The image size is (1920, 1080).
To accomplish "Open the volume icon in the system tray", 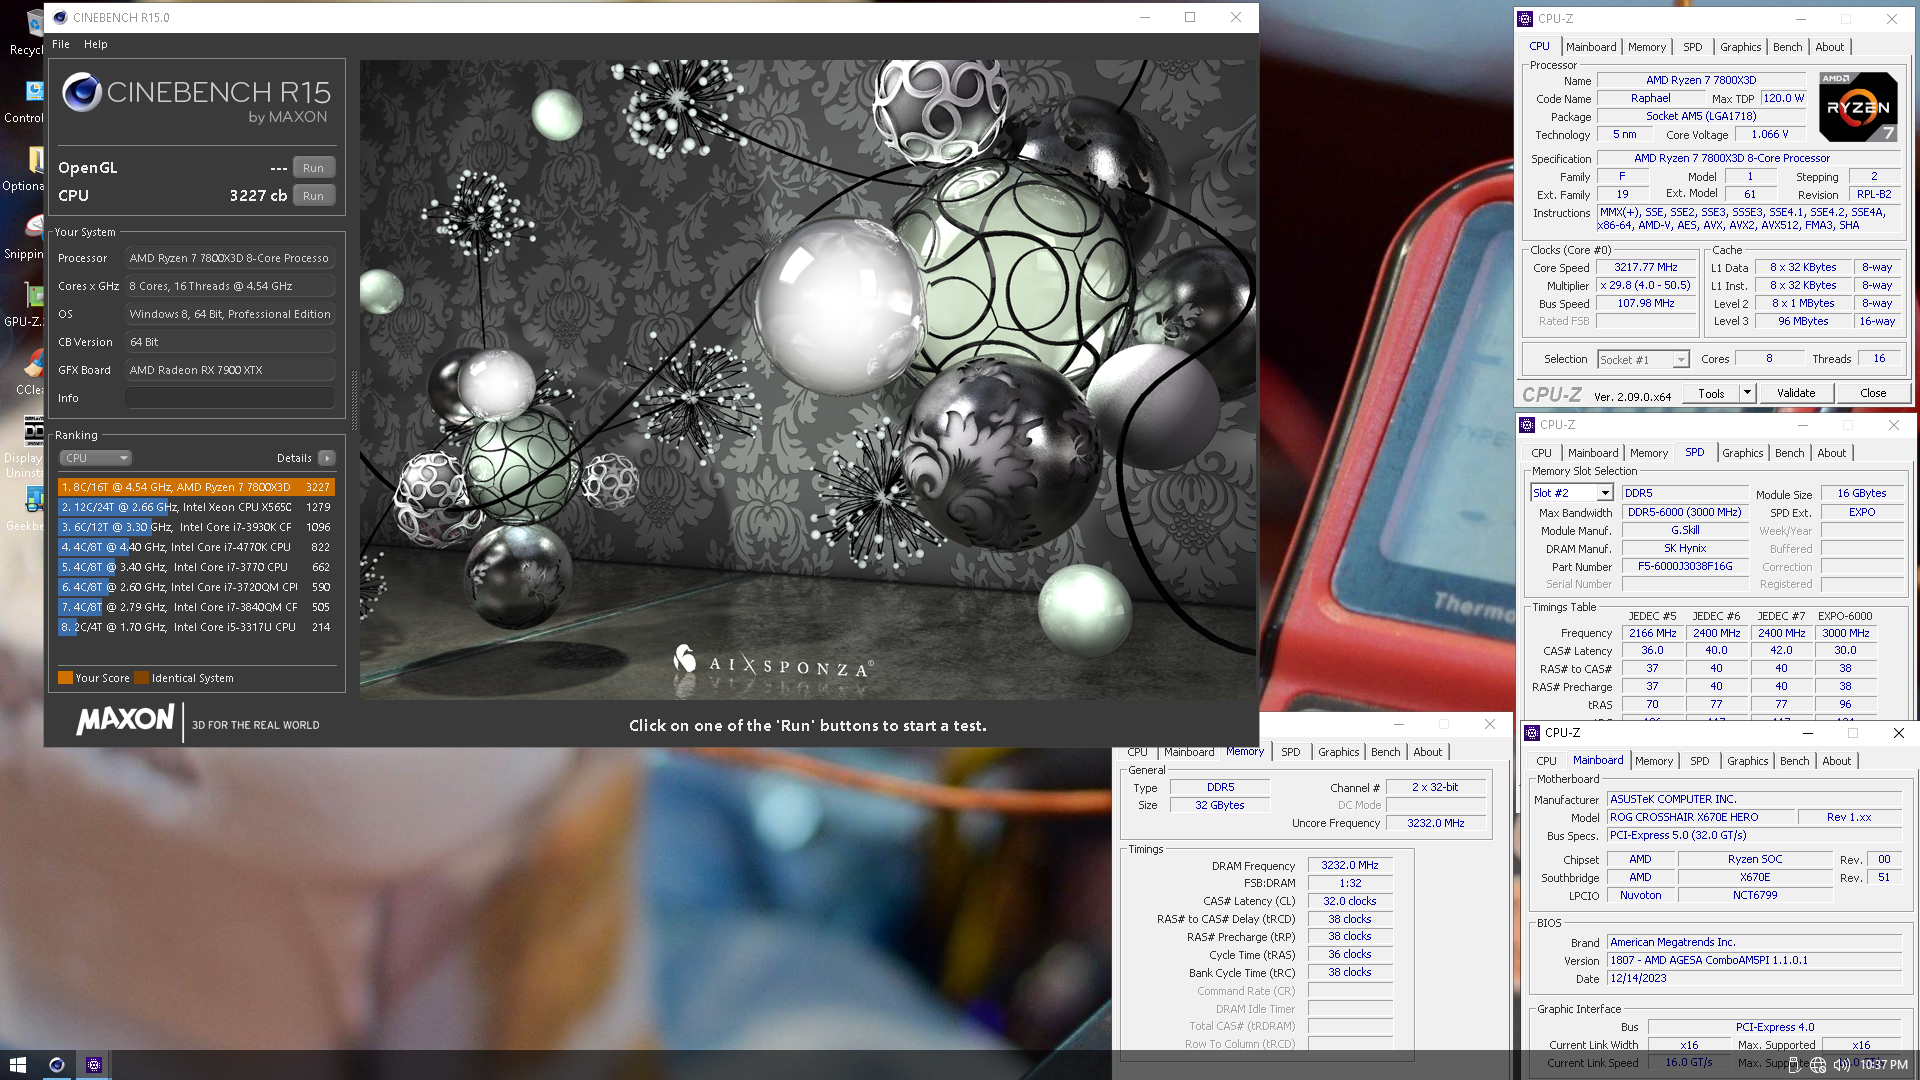I will 1841,1065.
